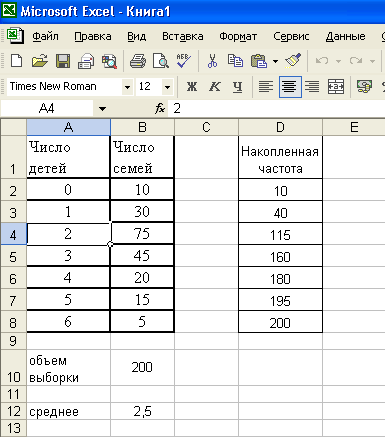The height and width of the screenshot is (437, 385).
Task: Click the E-mail envelope toolbar icon
Action: click(86, 61)
